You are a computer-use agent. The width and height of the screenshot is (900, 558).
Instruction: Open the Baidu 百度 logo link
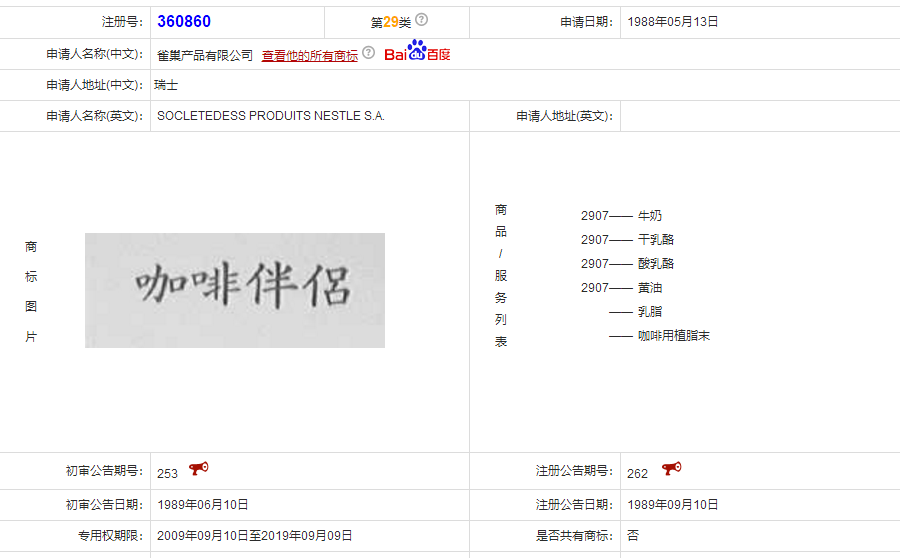(417, 51)
